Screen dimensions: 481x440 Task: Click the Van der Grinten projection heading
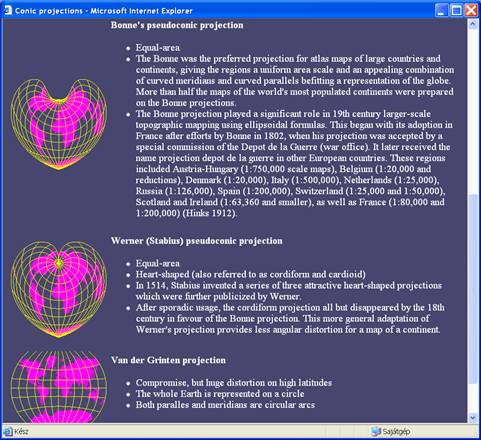[168, 360]
